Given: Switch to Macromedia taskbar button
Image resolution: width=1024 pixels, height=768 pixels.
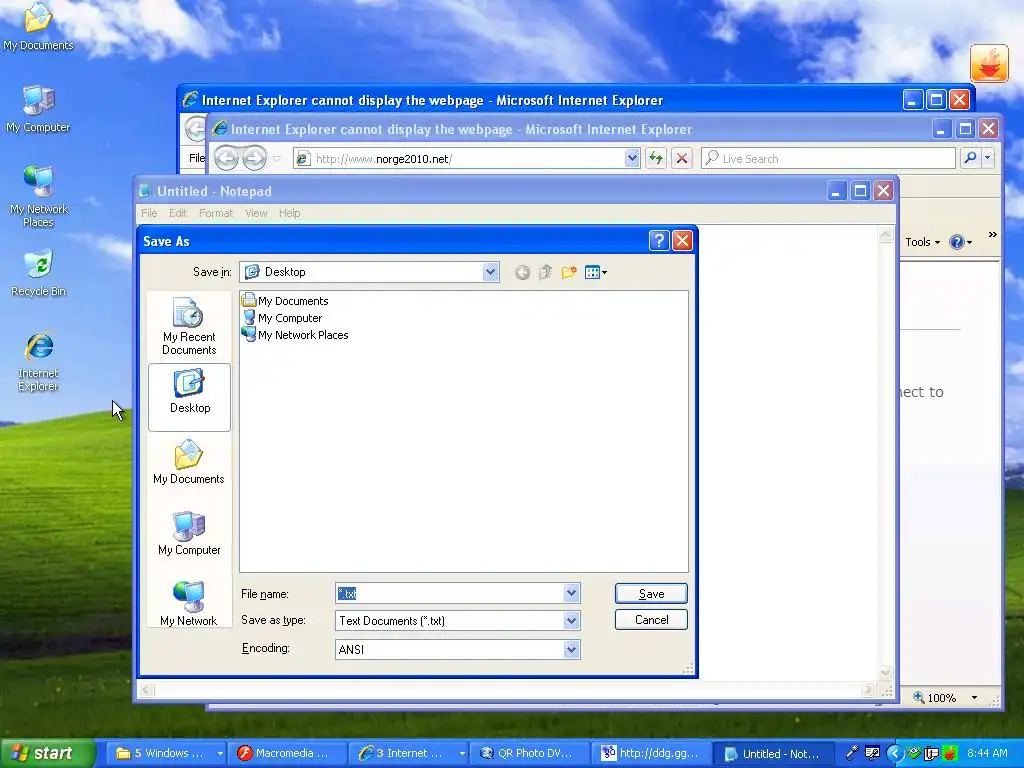Looking at the screenshot, I should [x=288, y=753].
